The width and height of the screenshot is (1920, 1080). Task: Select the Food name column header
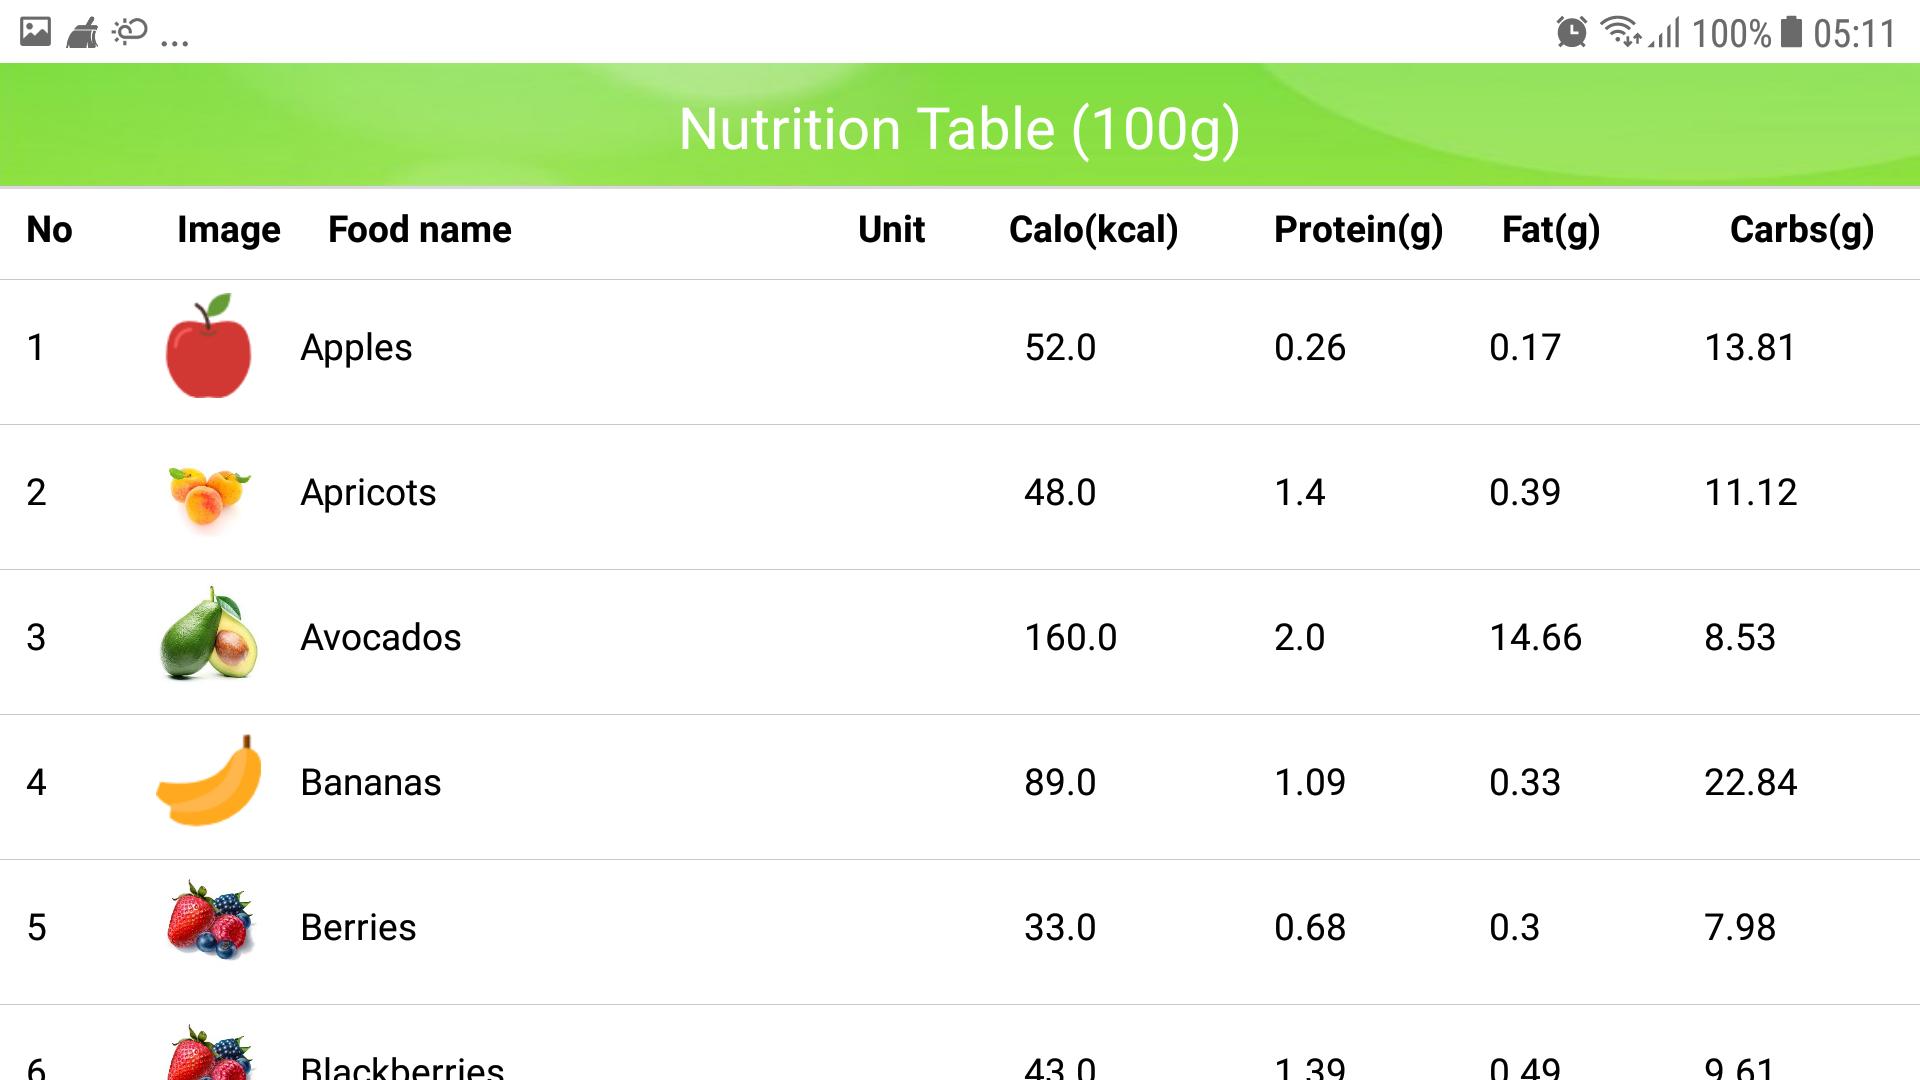(420, 230)
